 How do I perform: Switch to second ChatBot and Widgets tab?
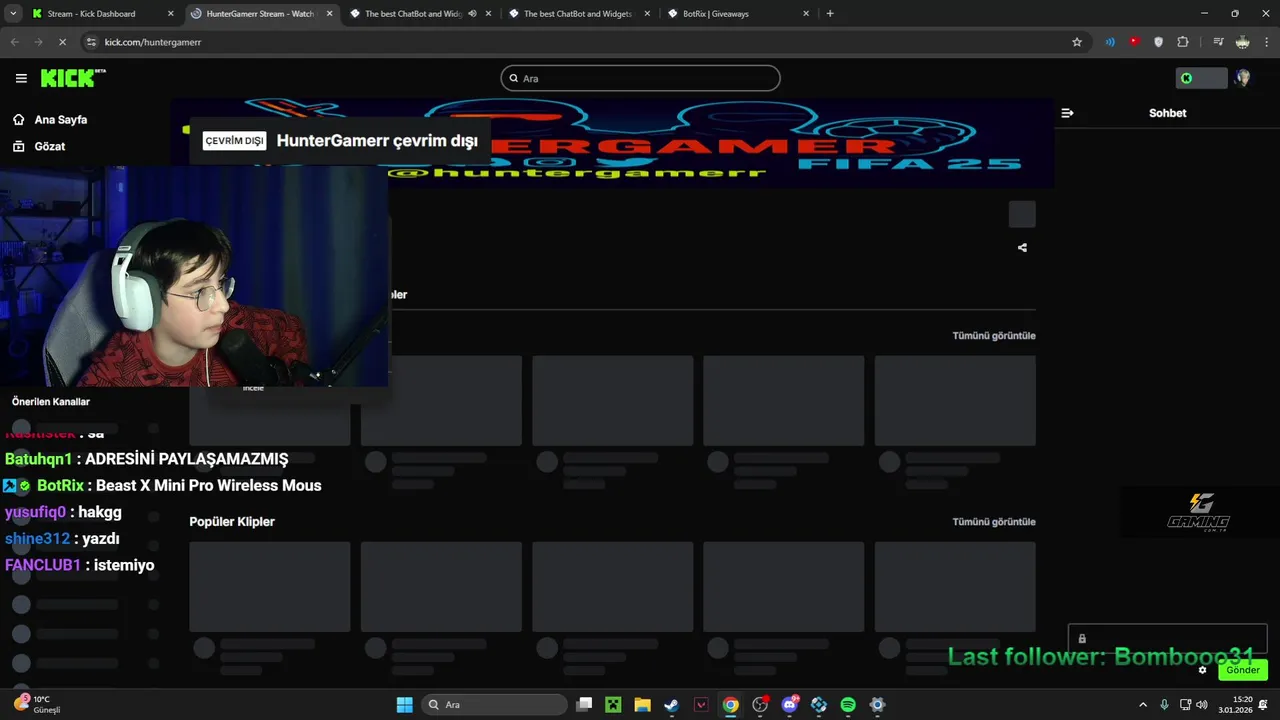tap(578, 14)
